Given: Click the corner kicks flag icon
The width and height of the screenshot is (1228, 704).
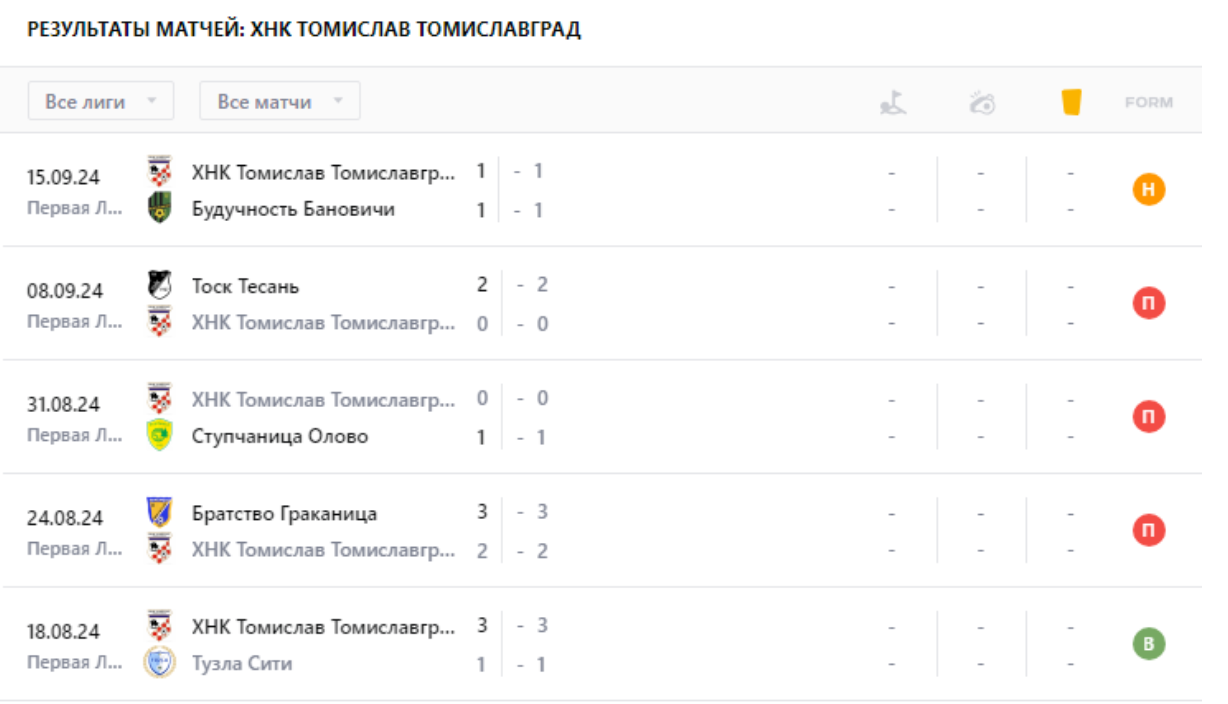Looking at the screenshot, I should click(x=893, y=100).
